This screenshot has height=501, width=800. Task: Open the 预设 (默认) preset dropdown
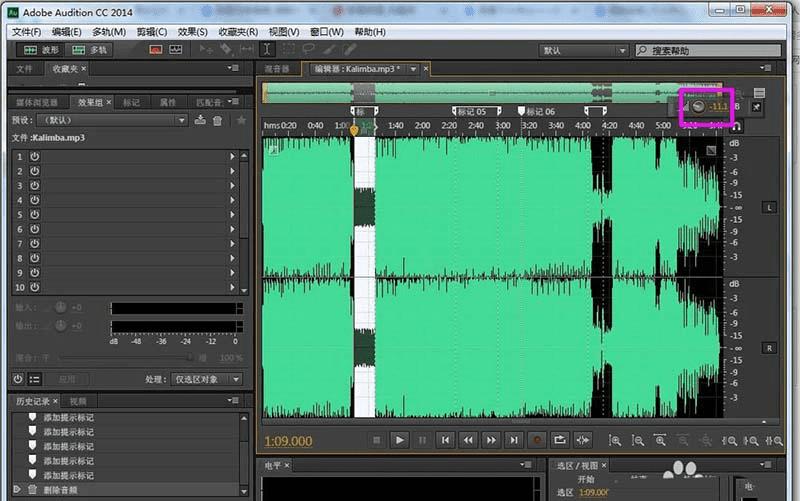tap(112, 121)
